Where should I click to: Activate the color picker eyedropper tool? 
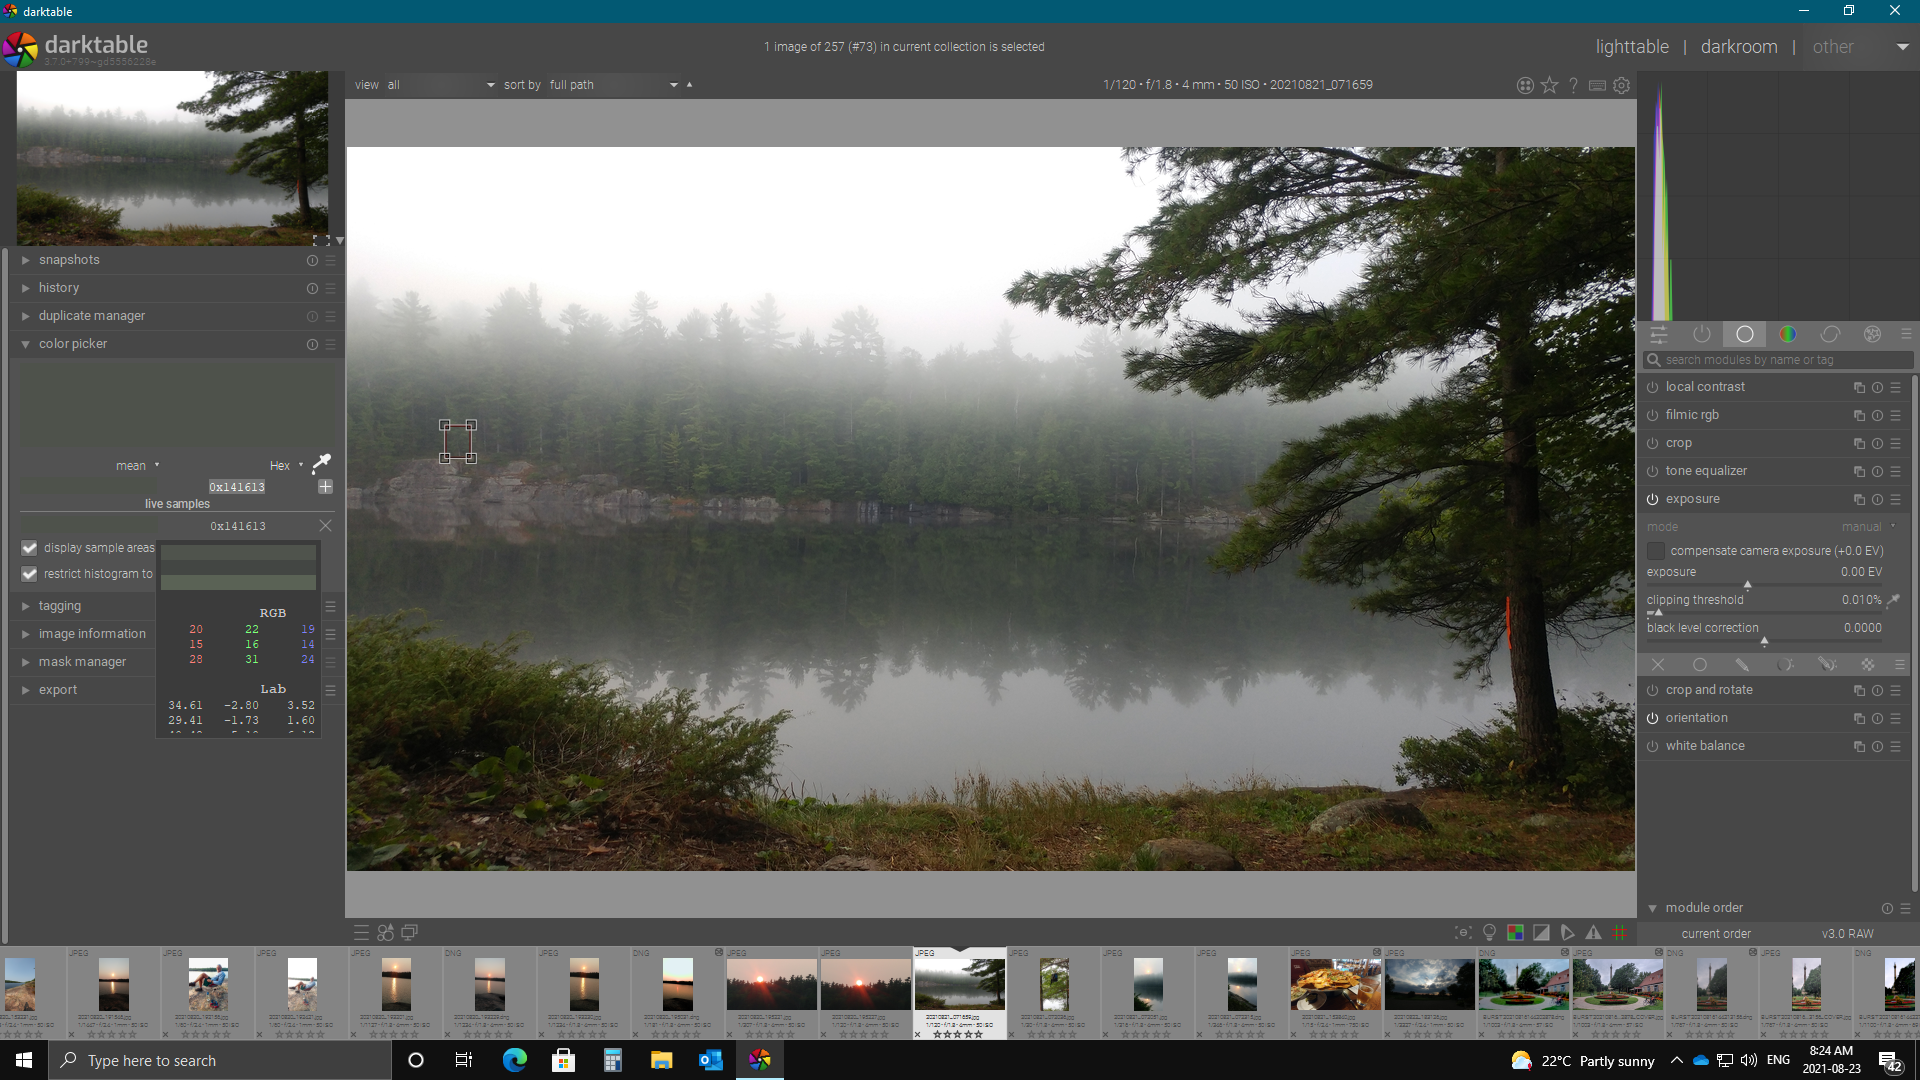(321, 463)
